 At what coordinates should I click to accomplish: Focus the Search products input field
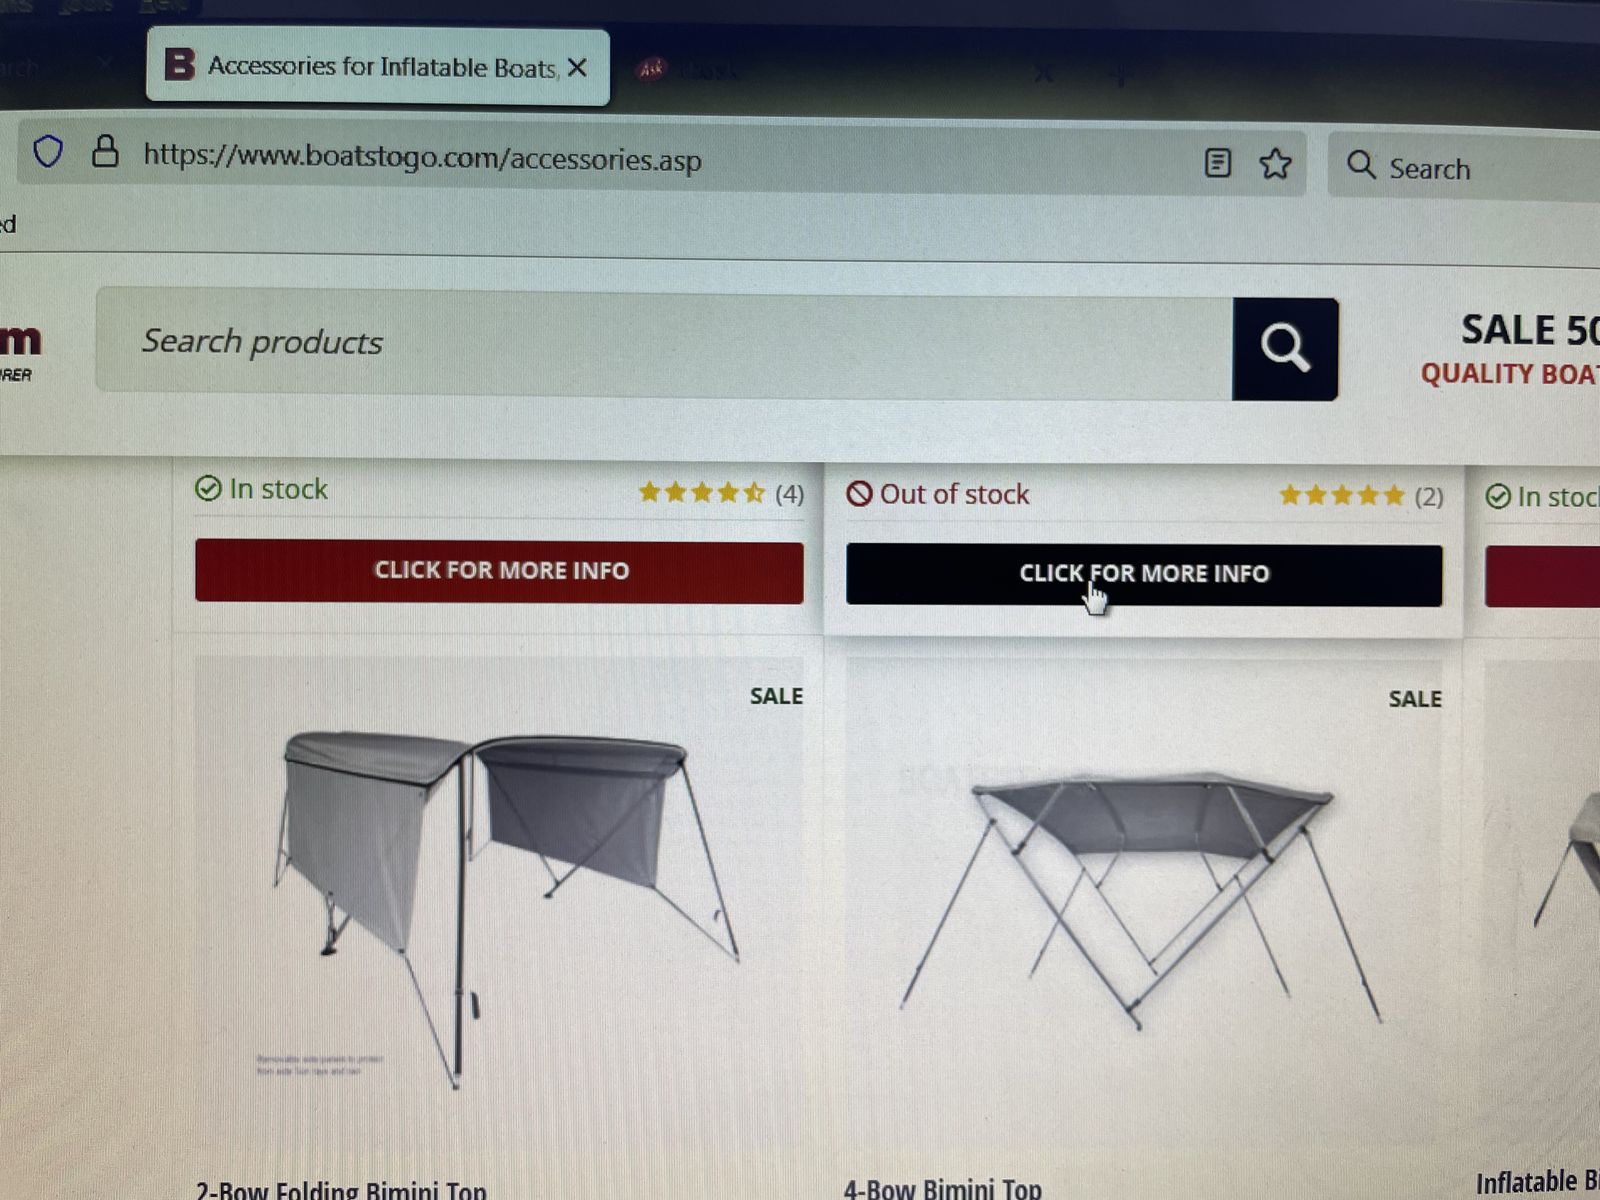(664, 344)
